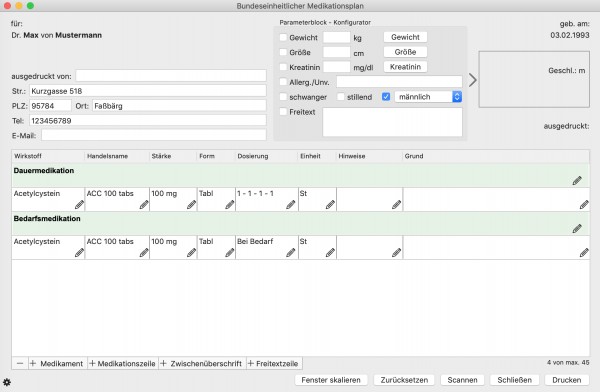Click pencil icon in Bei Bedarf cell
Viewport: 600px width, 392px height.
(291, 253)
